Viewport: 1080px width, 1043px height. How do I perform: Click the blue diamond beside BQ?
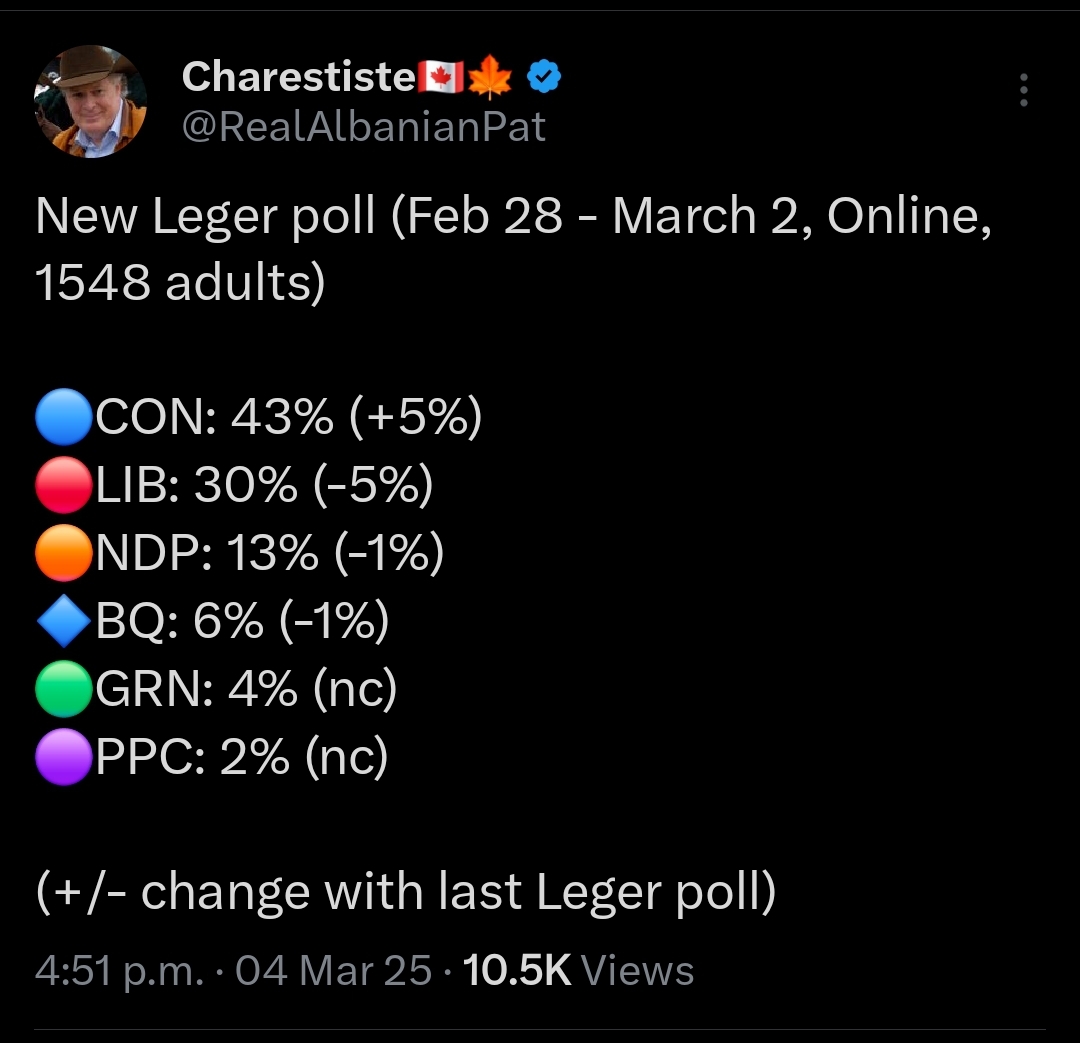[x=63, y=621]
